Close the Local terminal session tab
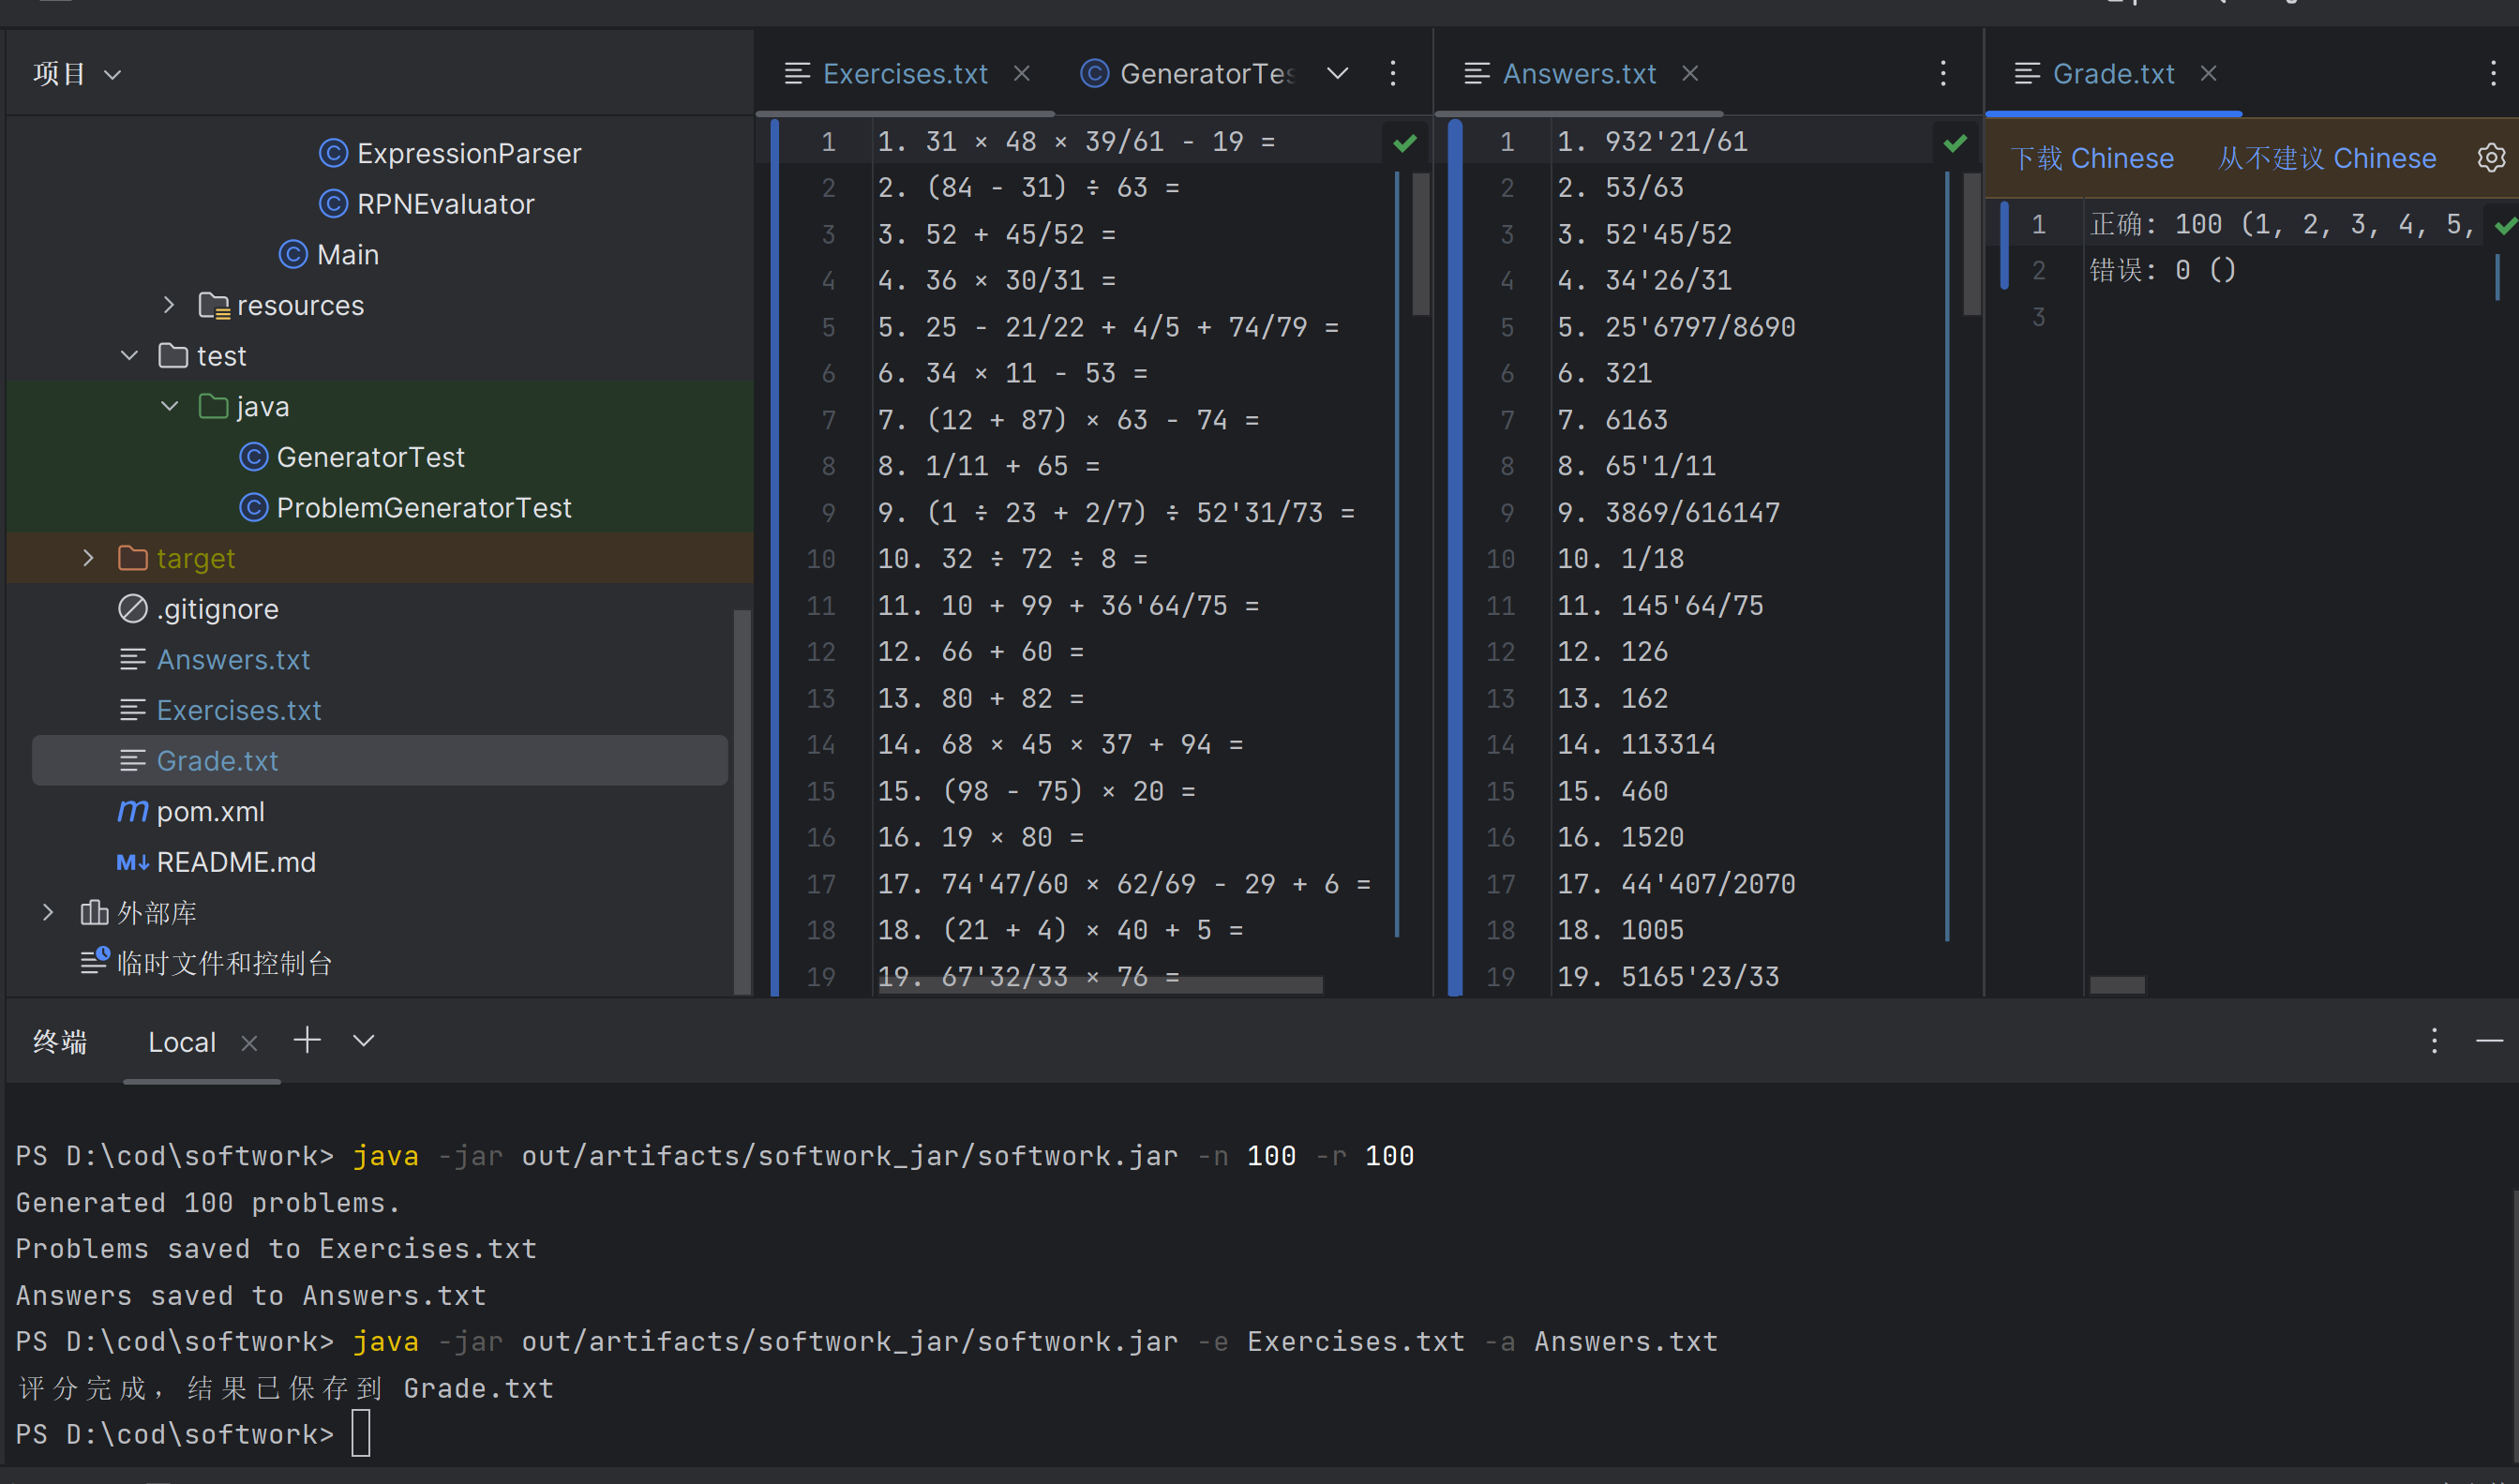Screen dimensions: 2519x1484 pyautogui.click(x=250, y=1043)
